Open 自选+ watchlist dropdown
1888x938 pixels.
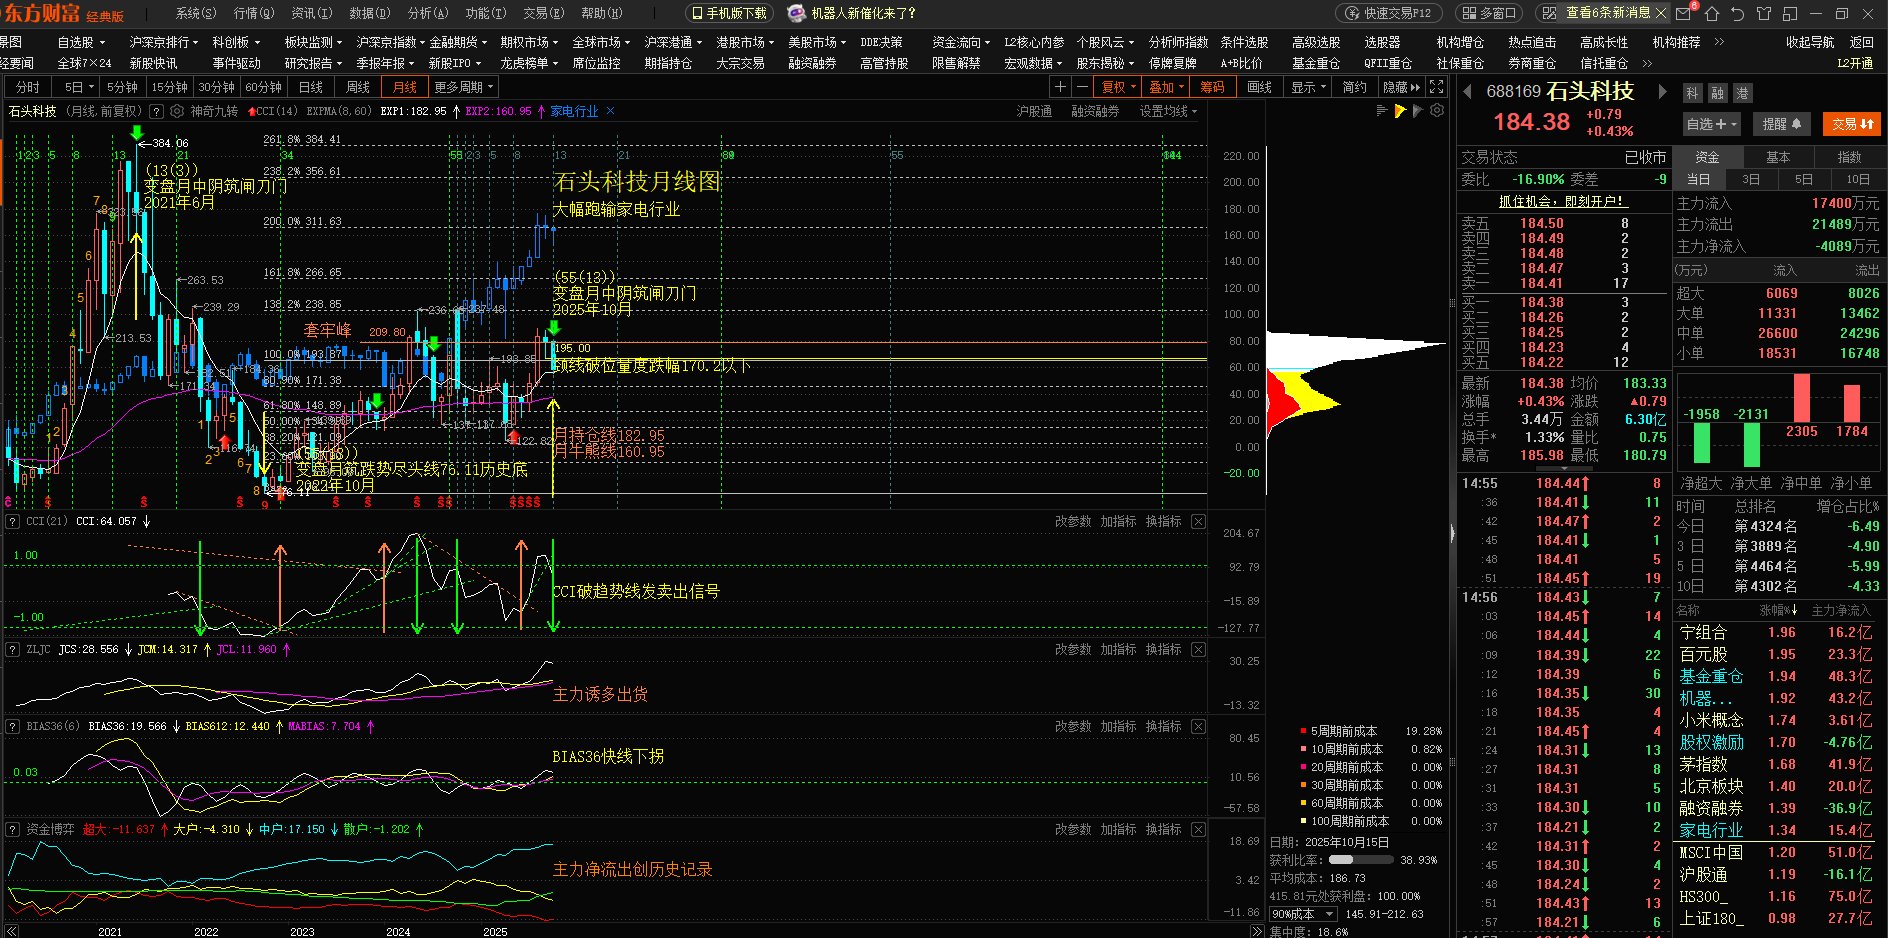[x=1711, y=124]
